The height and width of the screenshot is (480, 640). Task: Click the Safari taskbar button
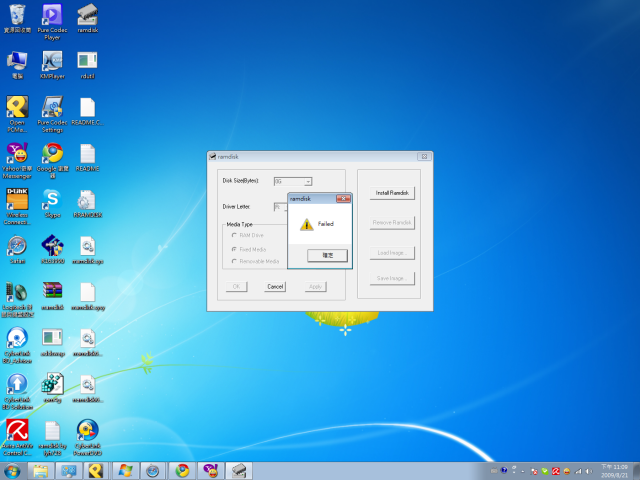coord(153,471)
